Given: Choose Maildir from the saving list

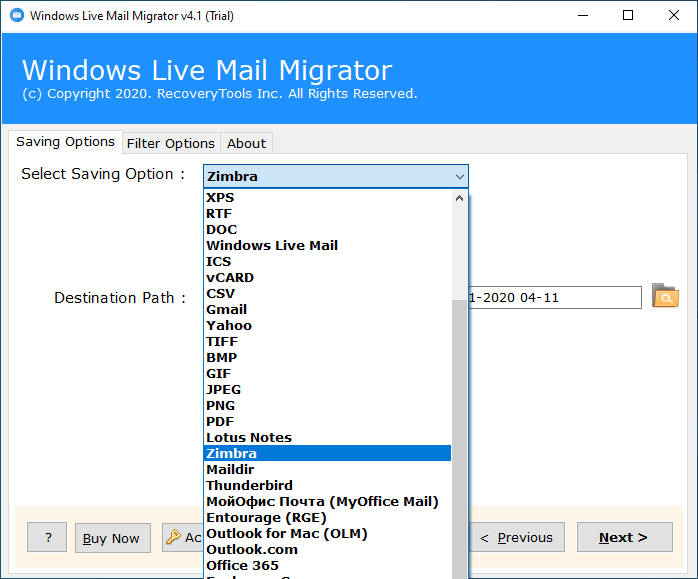Looking at the screenshot, I should [x=327, y=470].
